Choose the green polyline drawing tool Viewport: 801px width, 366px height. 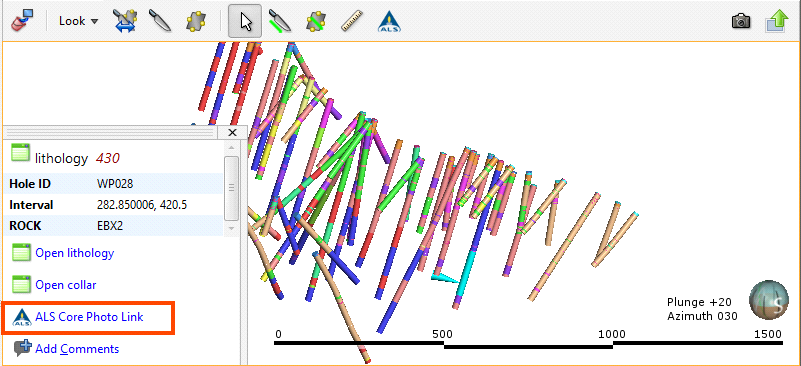280,21
